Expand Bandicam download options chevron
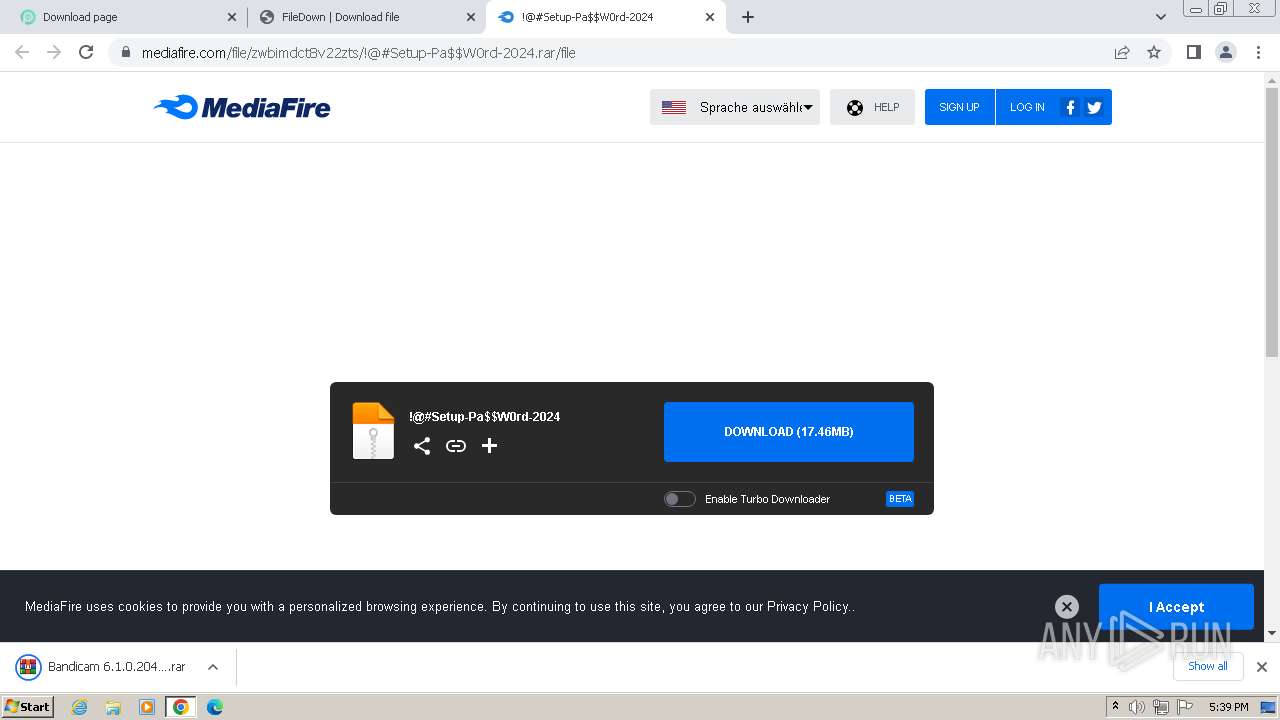Viewport: 1280px width, 720px height. (x=213, y=667)
